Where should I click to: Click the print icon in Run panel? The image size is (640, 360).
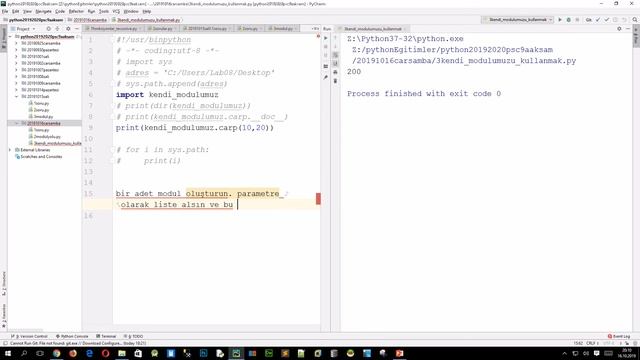pyautogui.click(x=336, y=72)
